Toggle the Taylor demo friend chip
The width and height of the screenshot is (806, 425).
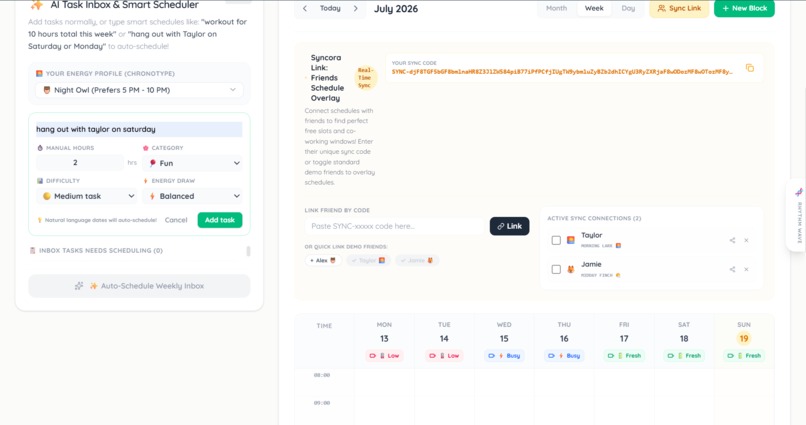pos(368,261)
